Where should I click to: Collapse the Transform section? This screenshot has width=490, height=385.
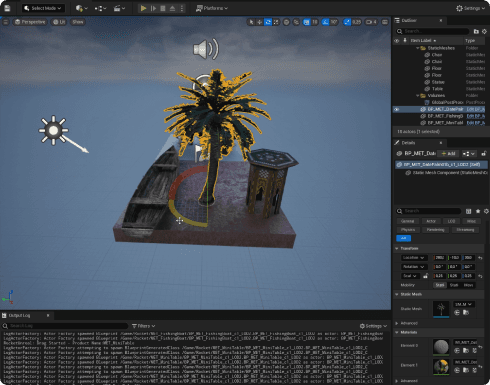pyautogui.click(x=397, y=249)
